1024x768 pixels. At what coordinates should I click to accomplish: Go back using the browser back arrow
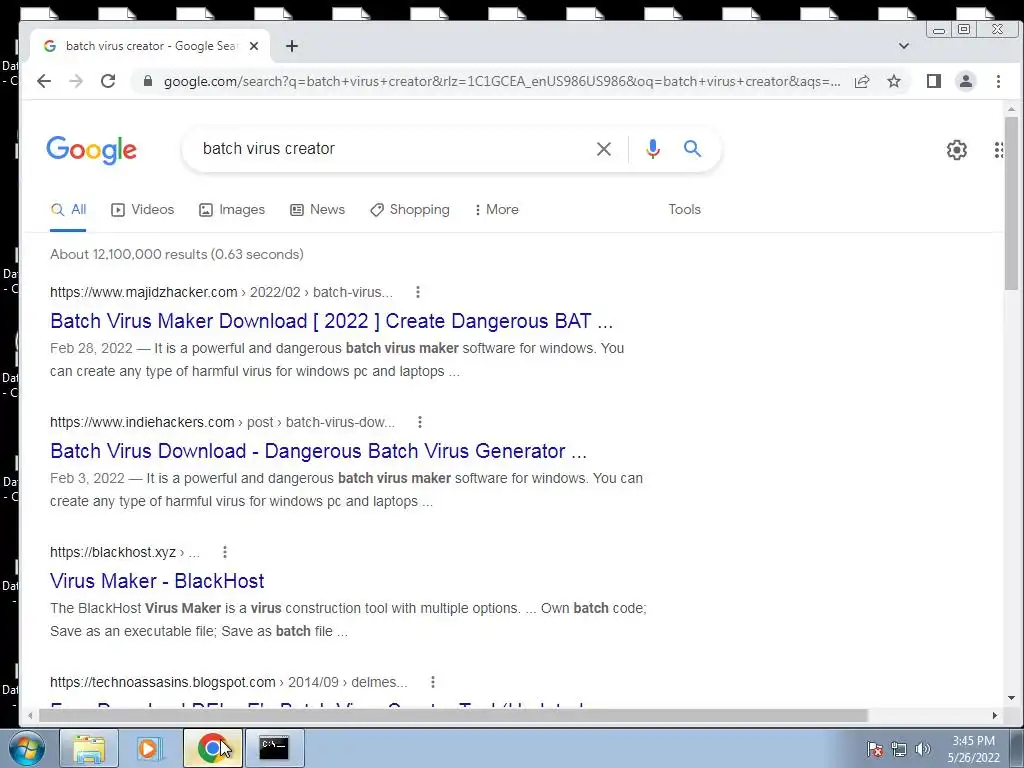[44, 81]
